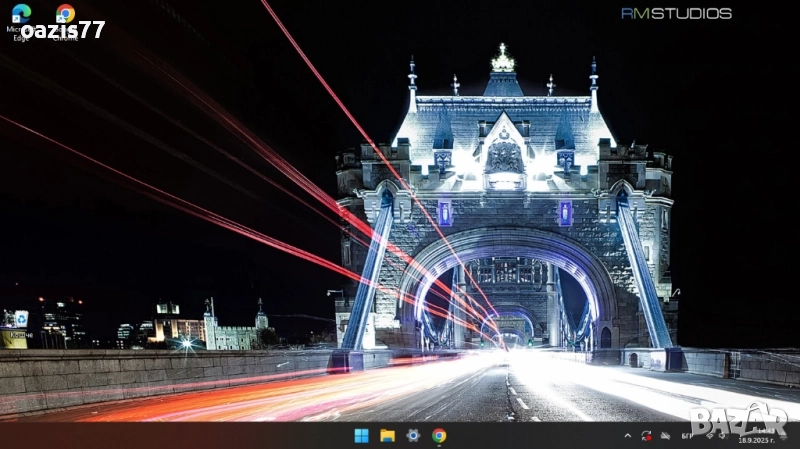Image resolution: width=800 pixels, height=449 pixels.
Task: Open the Windows Start menu
Action: coord(362,436)
